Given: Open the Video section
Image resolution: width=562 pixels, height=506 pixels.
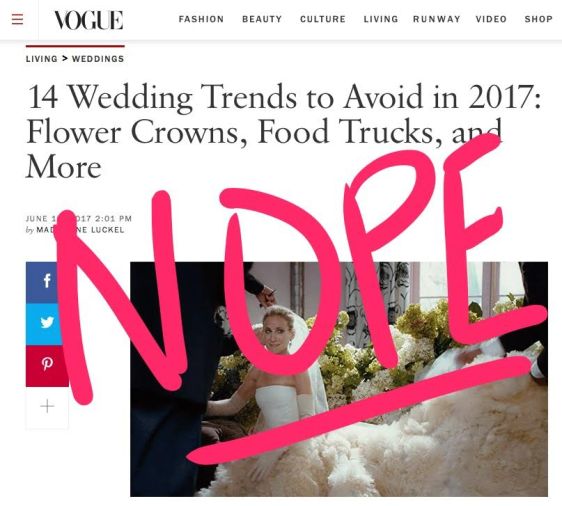Looking at the screenshot, I should pyautogui.click(x=491, y=19).
